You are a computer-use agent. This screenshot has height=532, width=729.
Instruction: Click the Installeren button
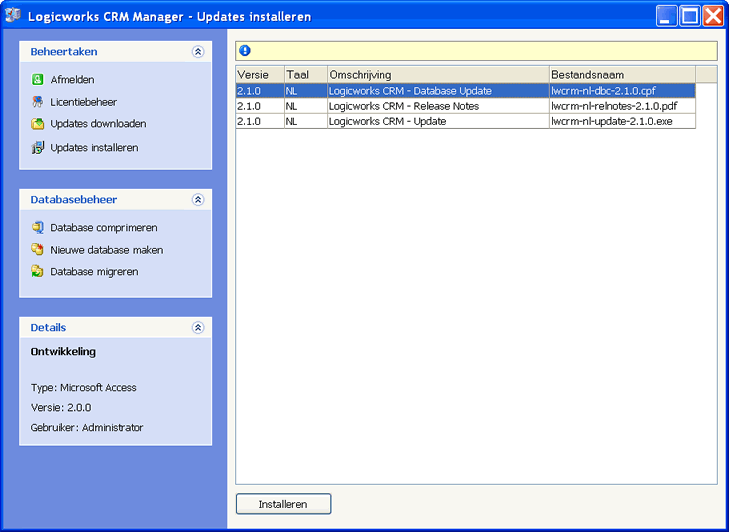(284, 504)
